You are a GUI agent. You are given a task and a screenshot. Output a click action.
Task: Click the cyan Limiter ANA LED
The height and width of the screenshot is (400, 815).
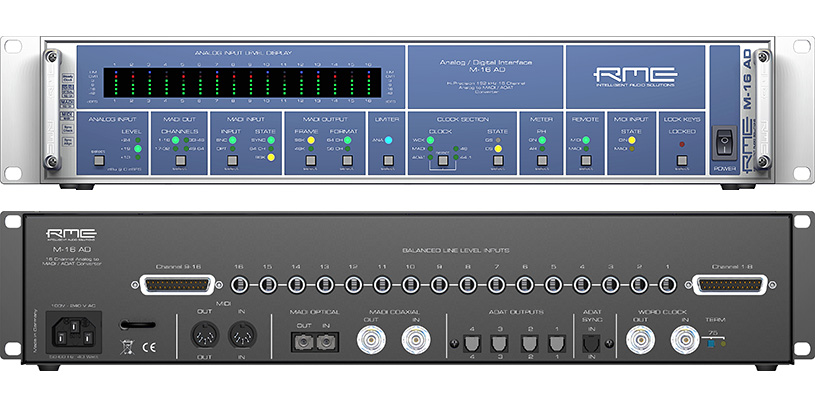(x=389, y=140)
